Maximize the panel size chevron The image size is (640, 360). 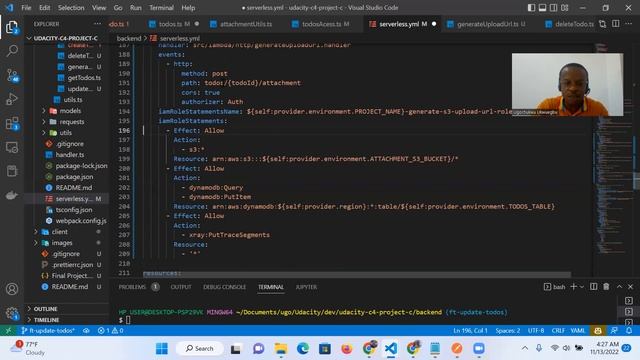click(x=619, y=287)
